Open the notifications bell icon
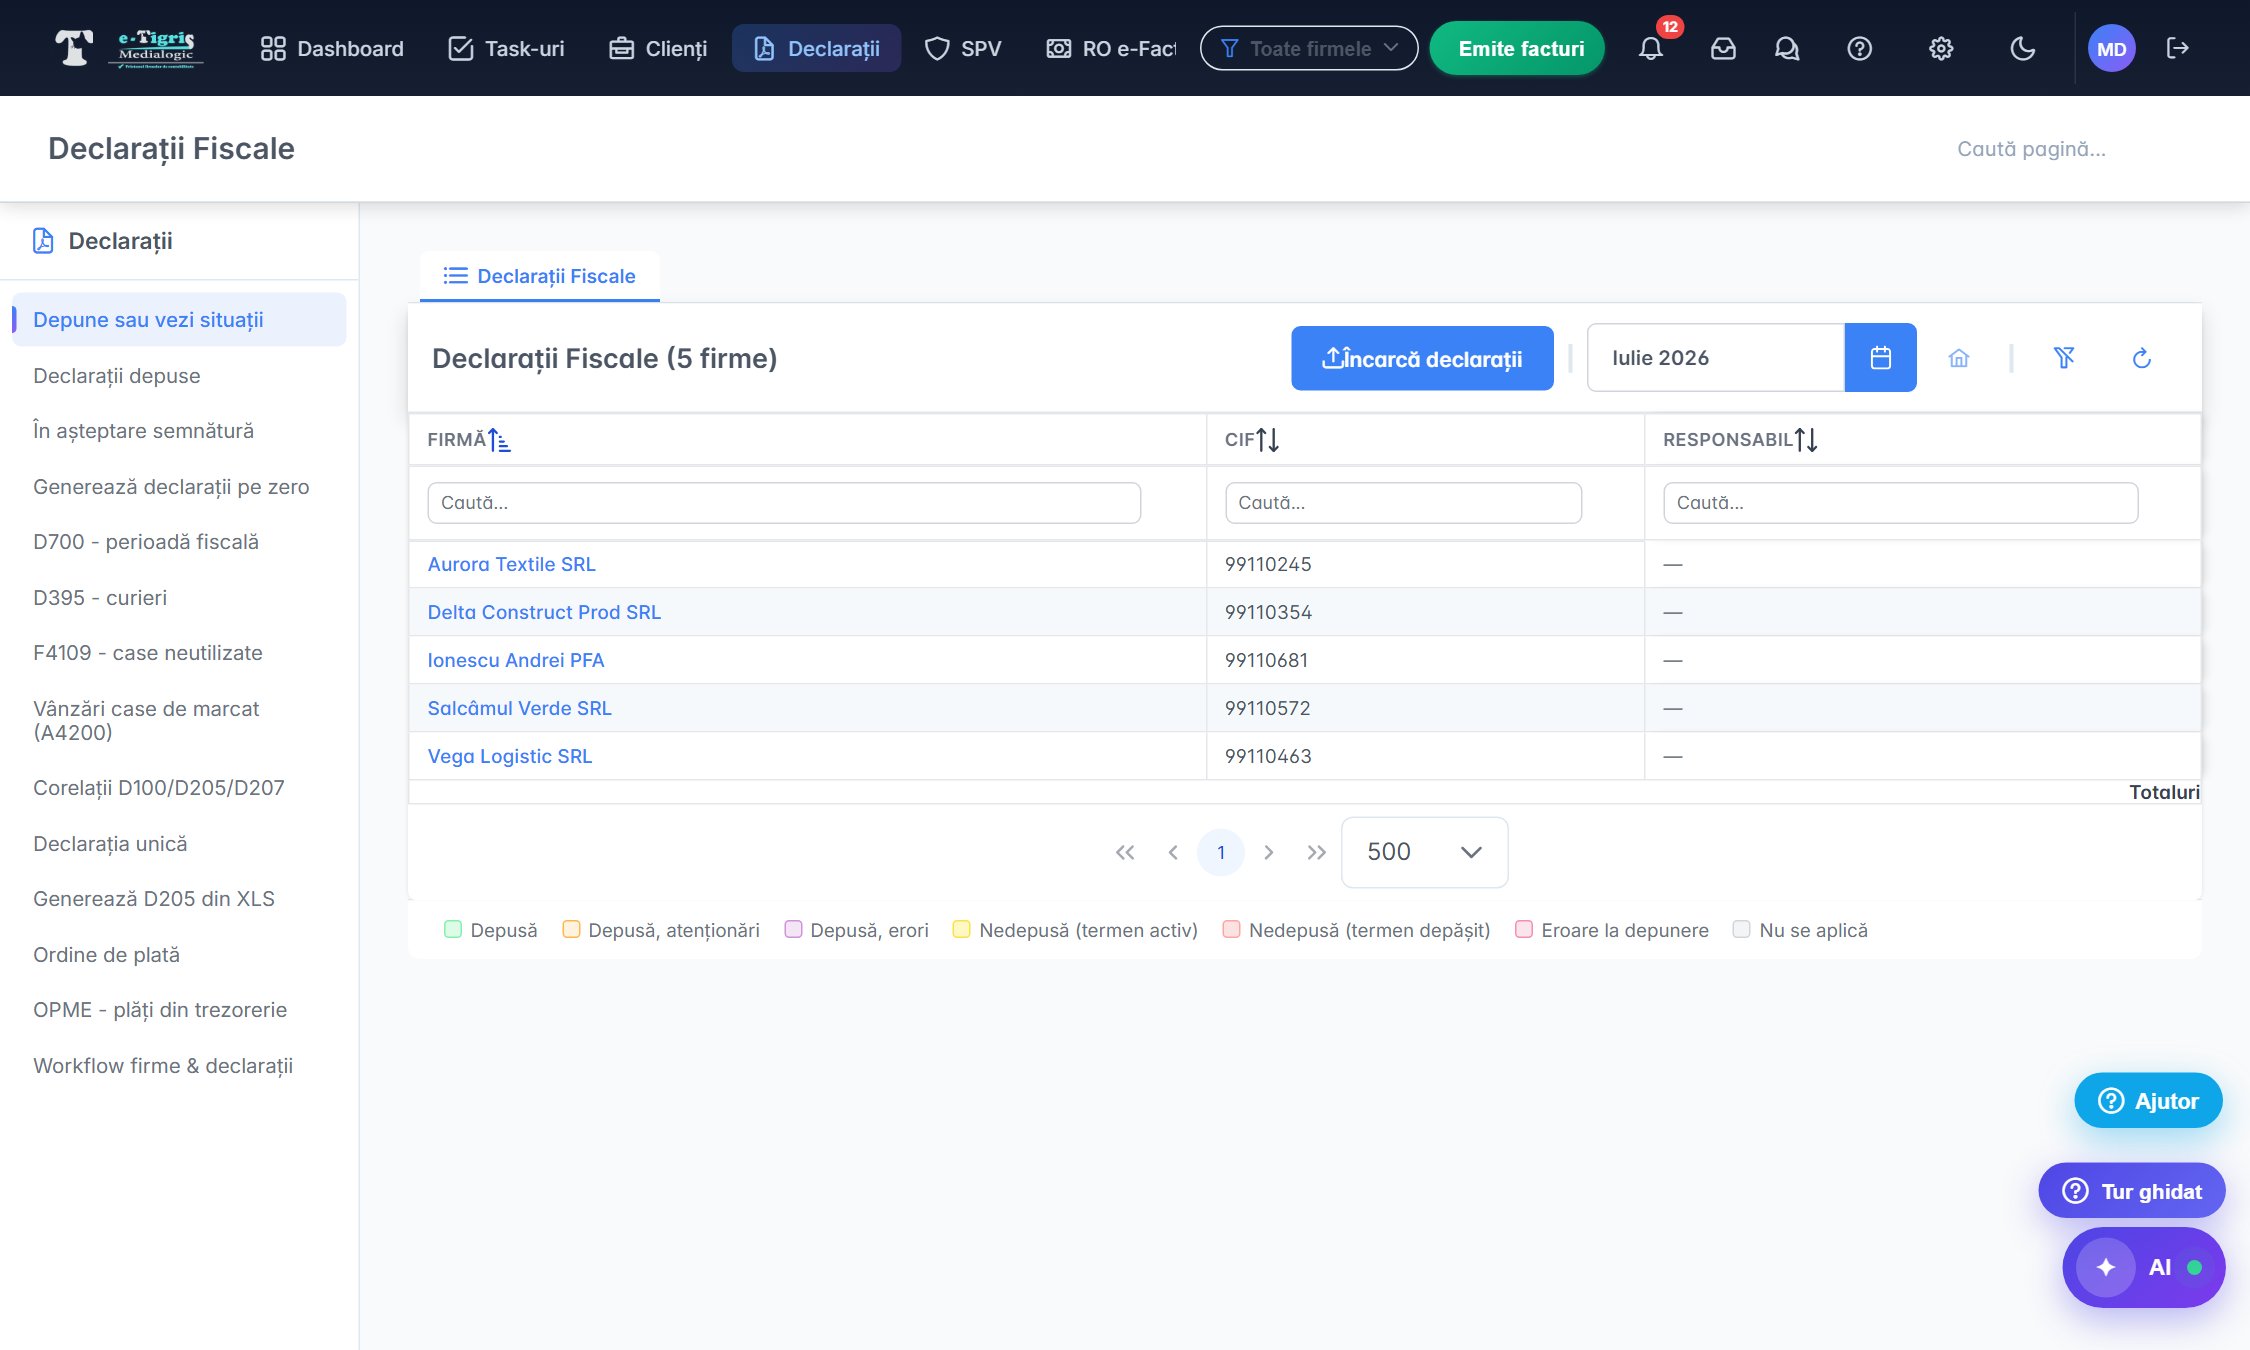This screenshot has width=2250, height=1350. 1651,48
